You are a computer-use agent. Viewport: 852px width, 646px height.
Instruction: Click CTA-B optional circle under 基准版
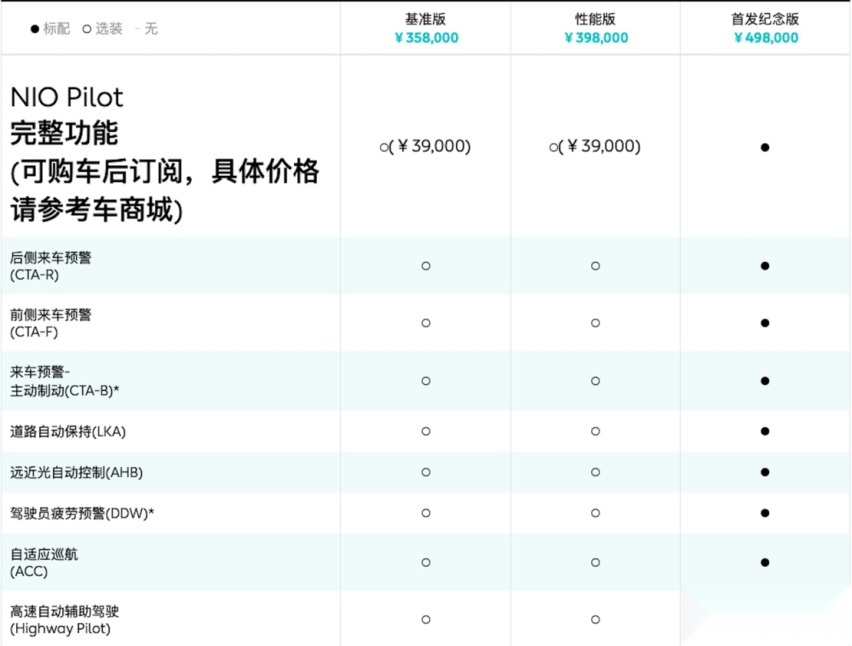[426, 381]
